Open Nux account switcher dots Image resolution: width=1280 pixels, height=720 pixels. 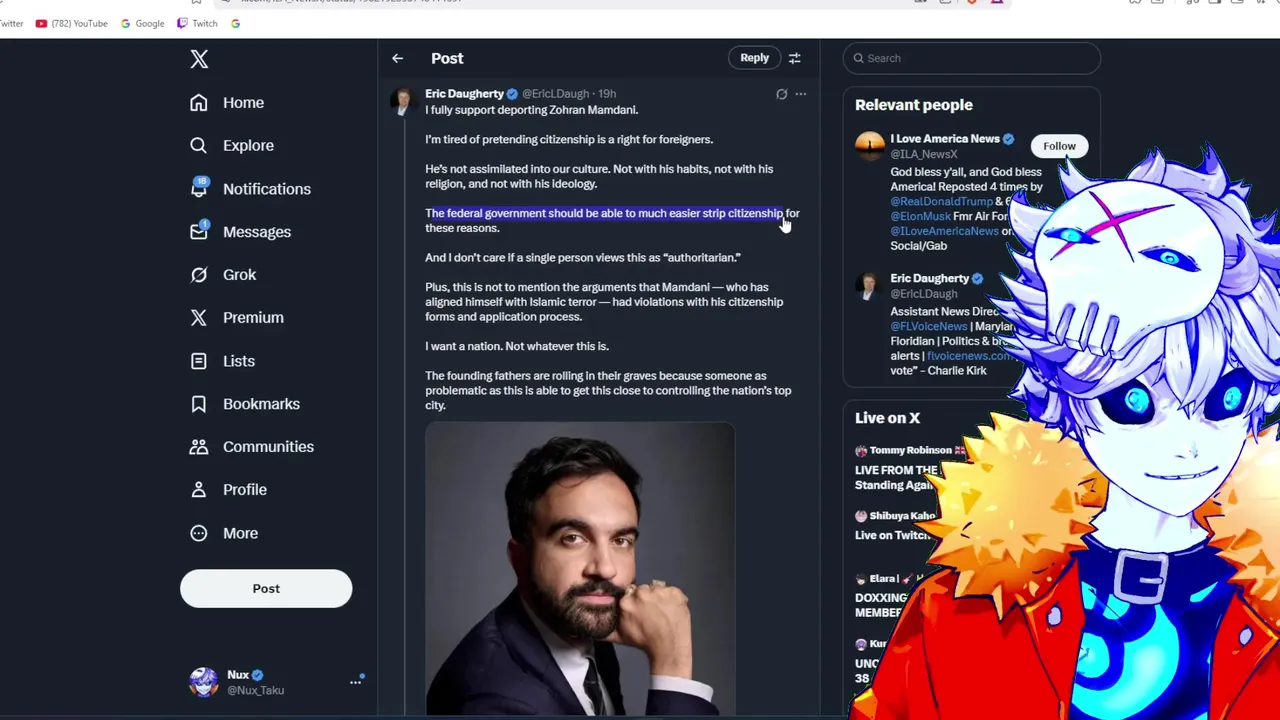coord(355,682)
